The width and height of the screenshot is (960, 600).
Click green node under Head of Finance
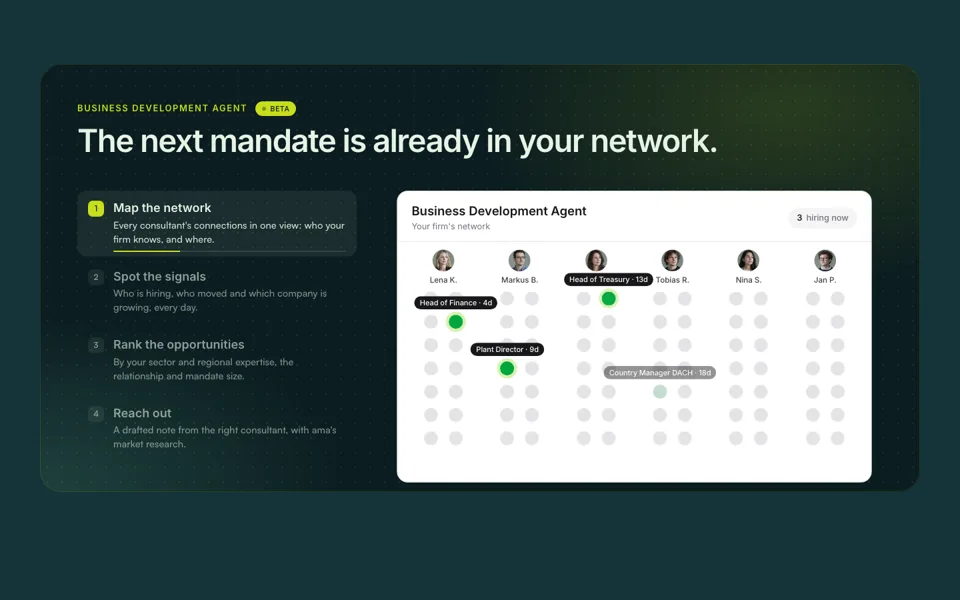click(x=456, y=321)
